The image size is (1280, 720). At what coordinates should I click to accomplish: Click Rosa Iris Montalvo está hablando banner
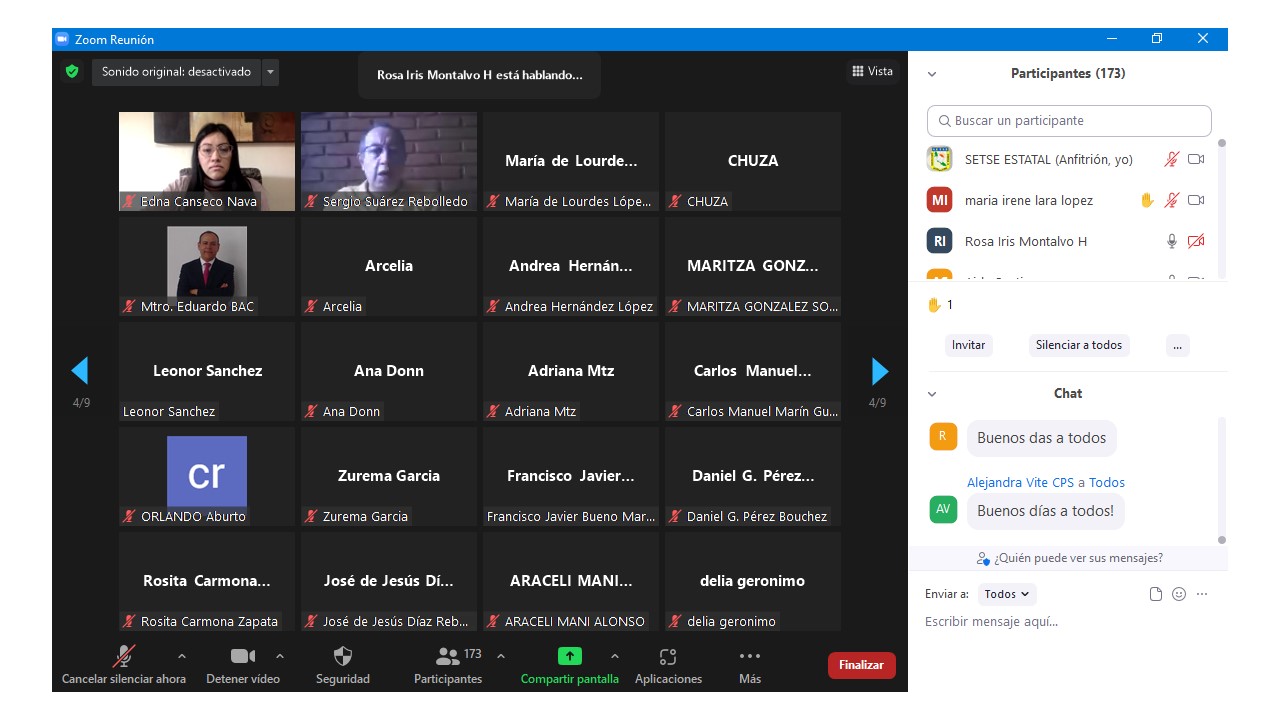tap(479, 75)
